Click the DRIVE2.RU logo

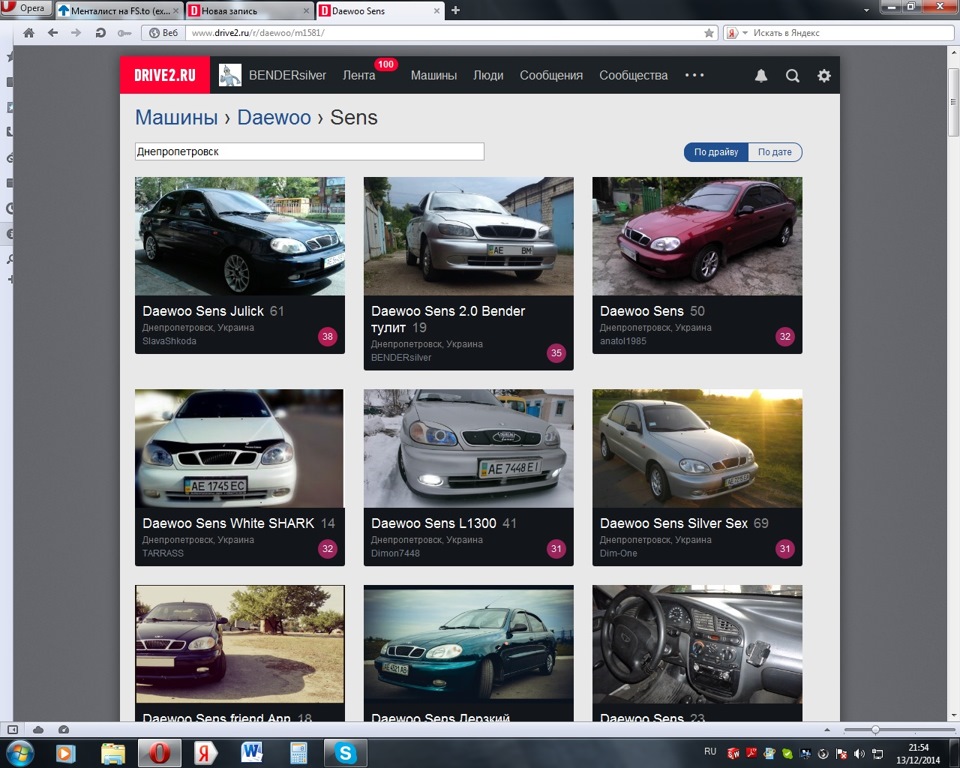165,75
